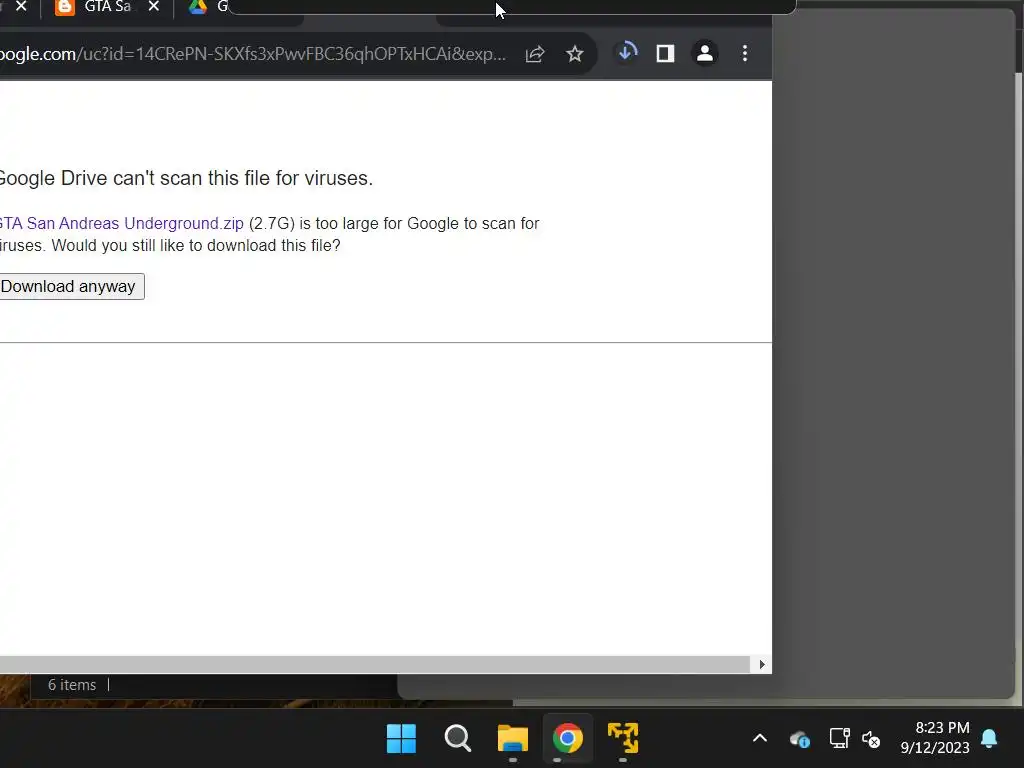Click the Chrome icon in the taskbar
1024x768 pixels.
coord(568,739)
